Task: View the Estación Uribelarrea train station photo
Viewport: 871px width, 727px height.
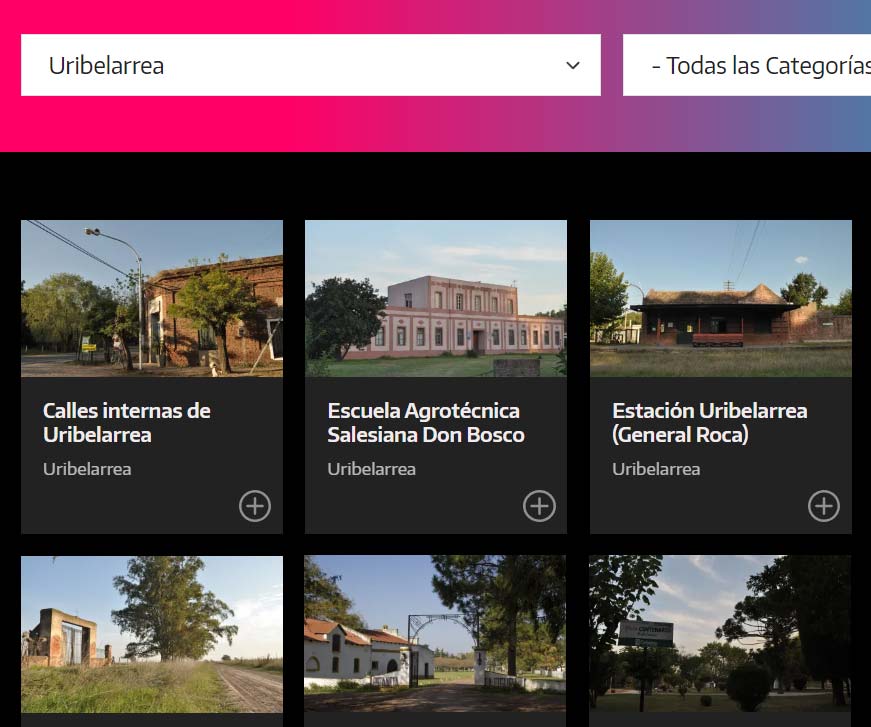Action: [720, 299]
